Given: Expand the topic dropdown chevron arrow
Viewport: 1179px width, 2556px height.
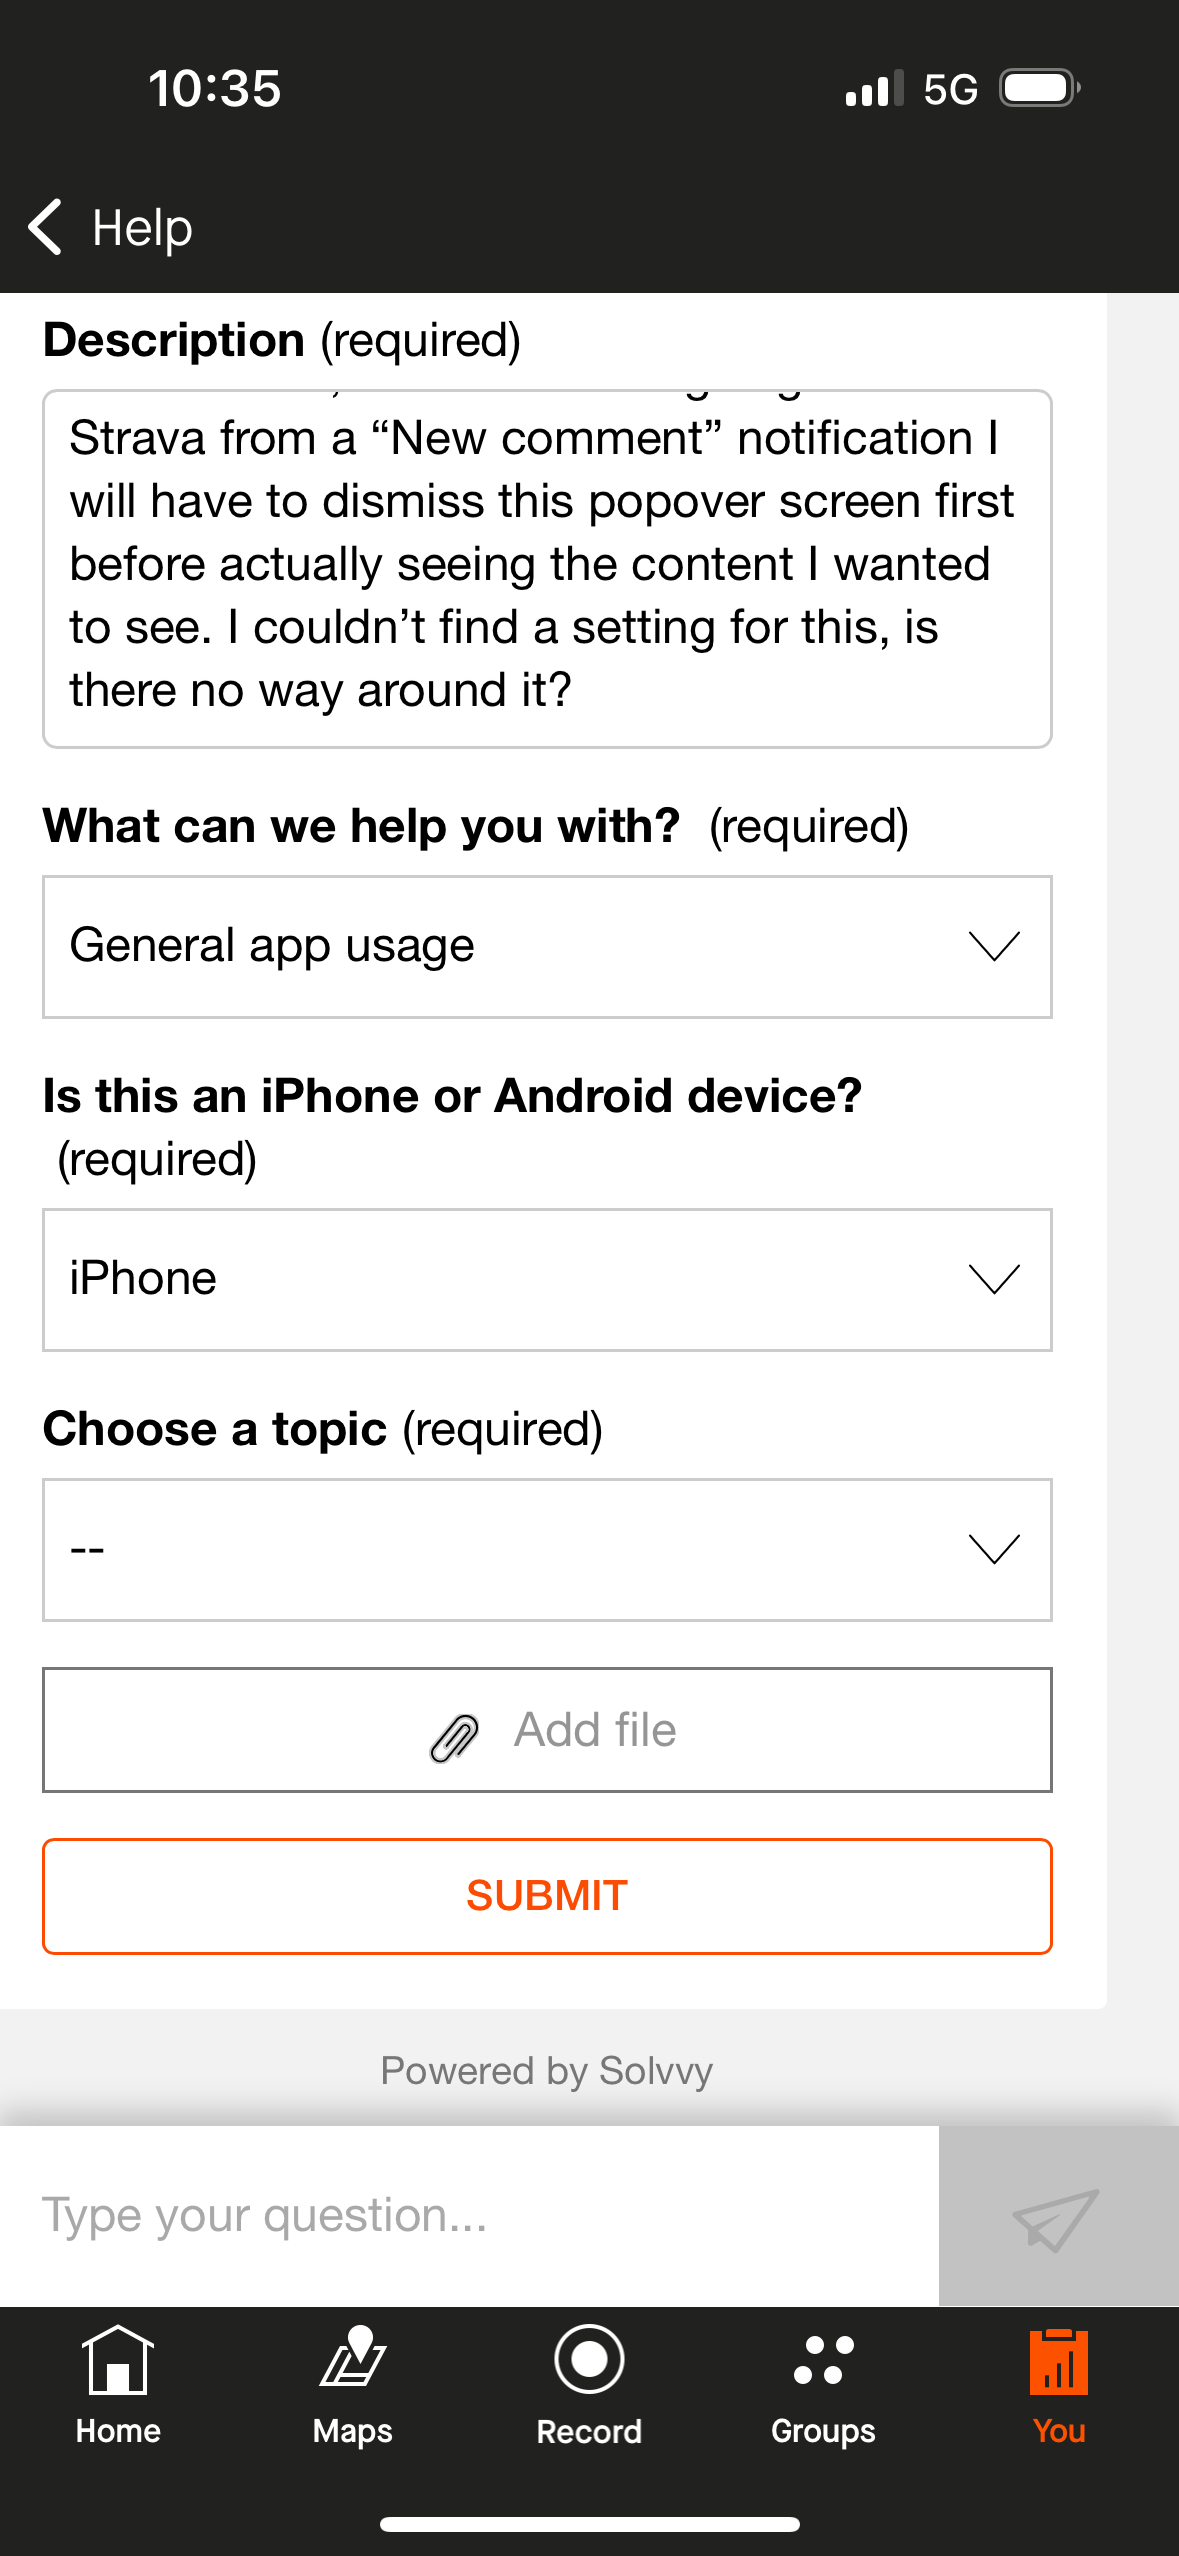Looking at the screenshot, I should click(994, 1549).
